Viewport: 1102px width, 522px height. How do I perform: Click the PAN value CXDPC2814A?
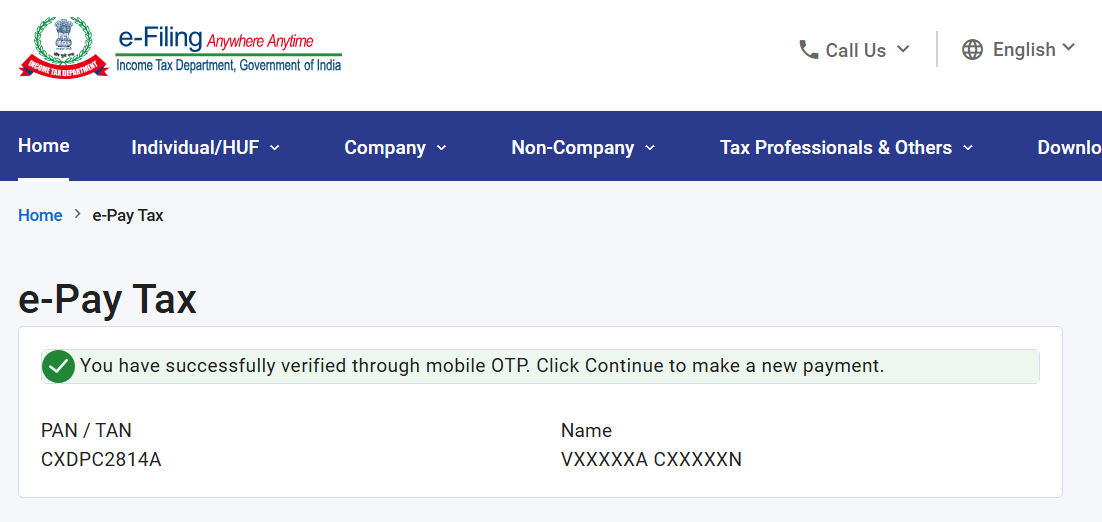[x=101, y=459]
